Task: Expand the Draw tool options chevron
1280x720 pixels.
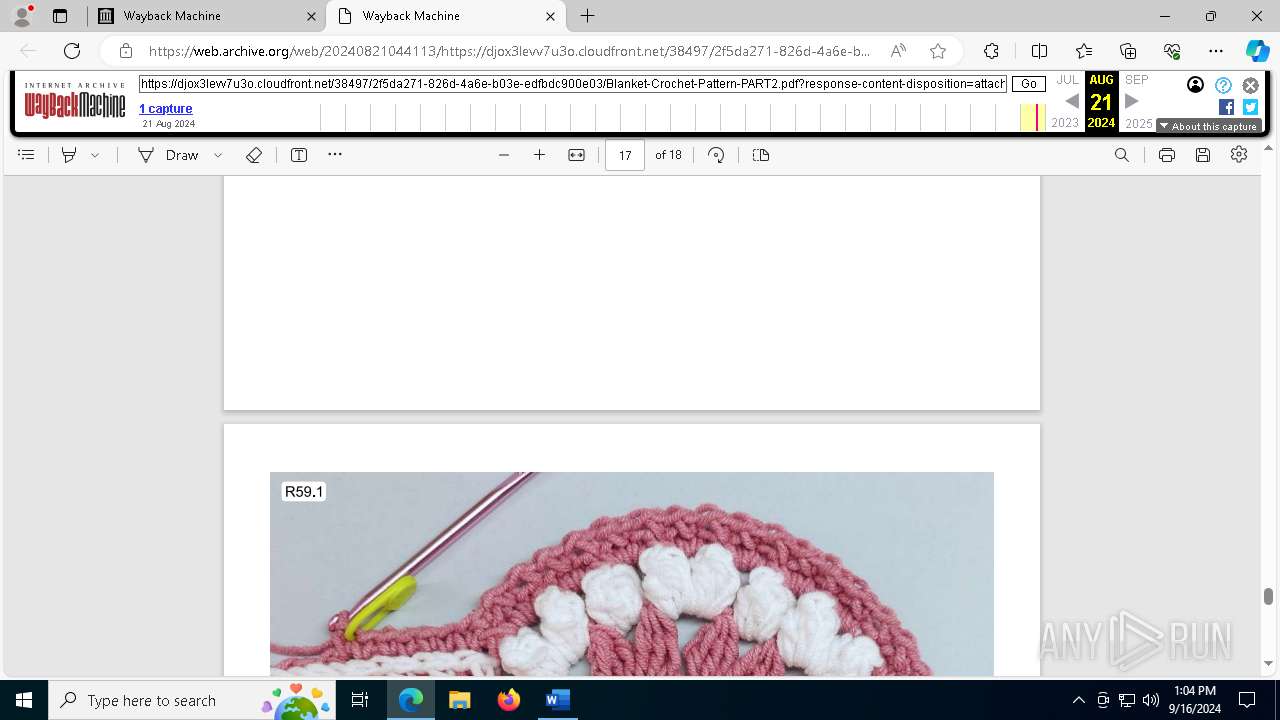Action: pos(218,155)
